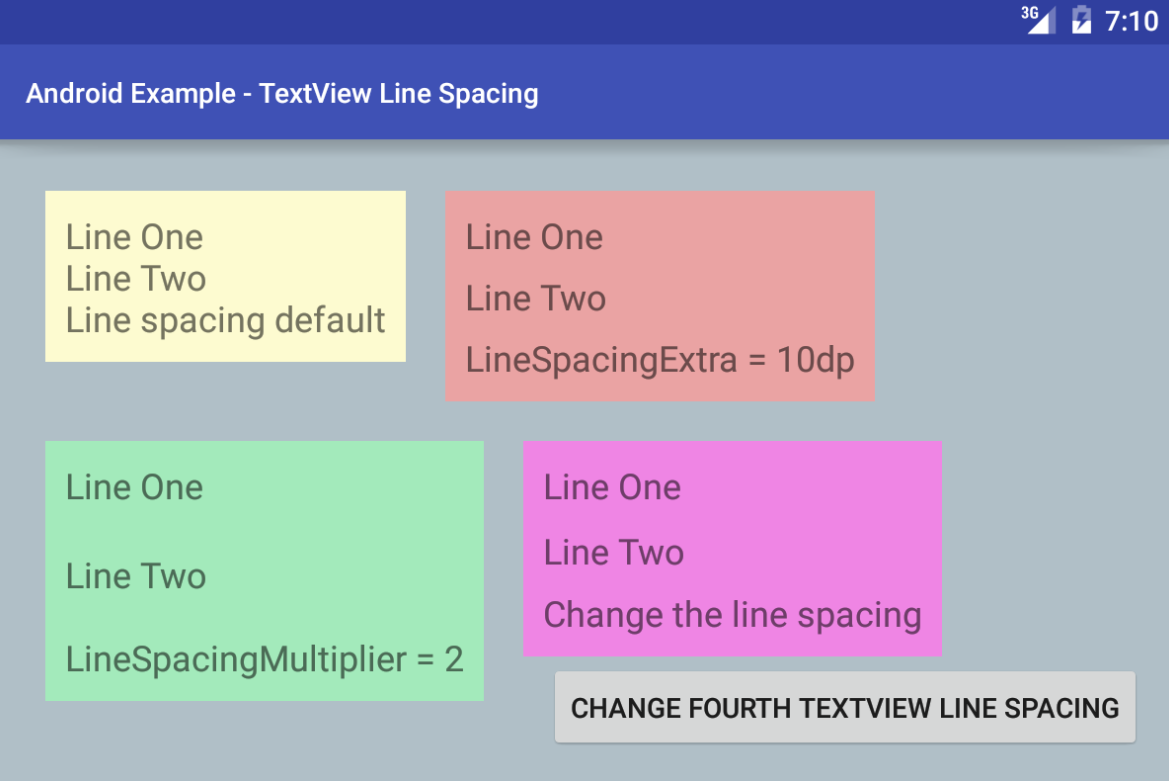This screenshot has width=1169, height=781.
Task: Tap the 3G signal strength icon
Action: click(x=1039, y=20)
